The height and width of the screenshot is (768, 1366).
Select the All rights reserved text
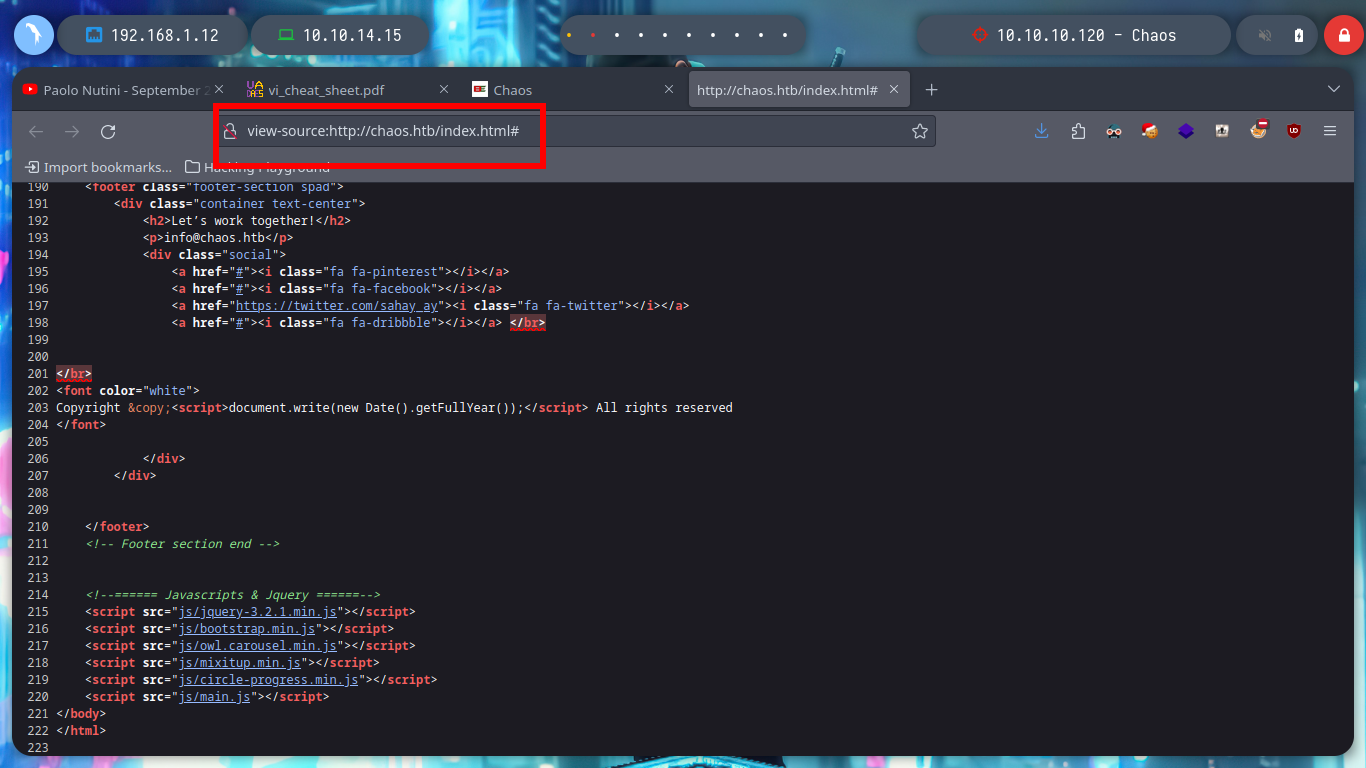[664, 408]
